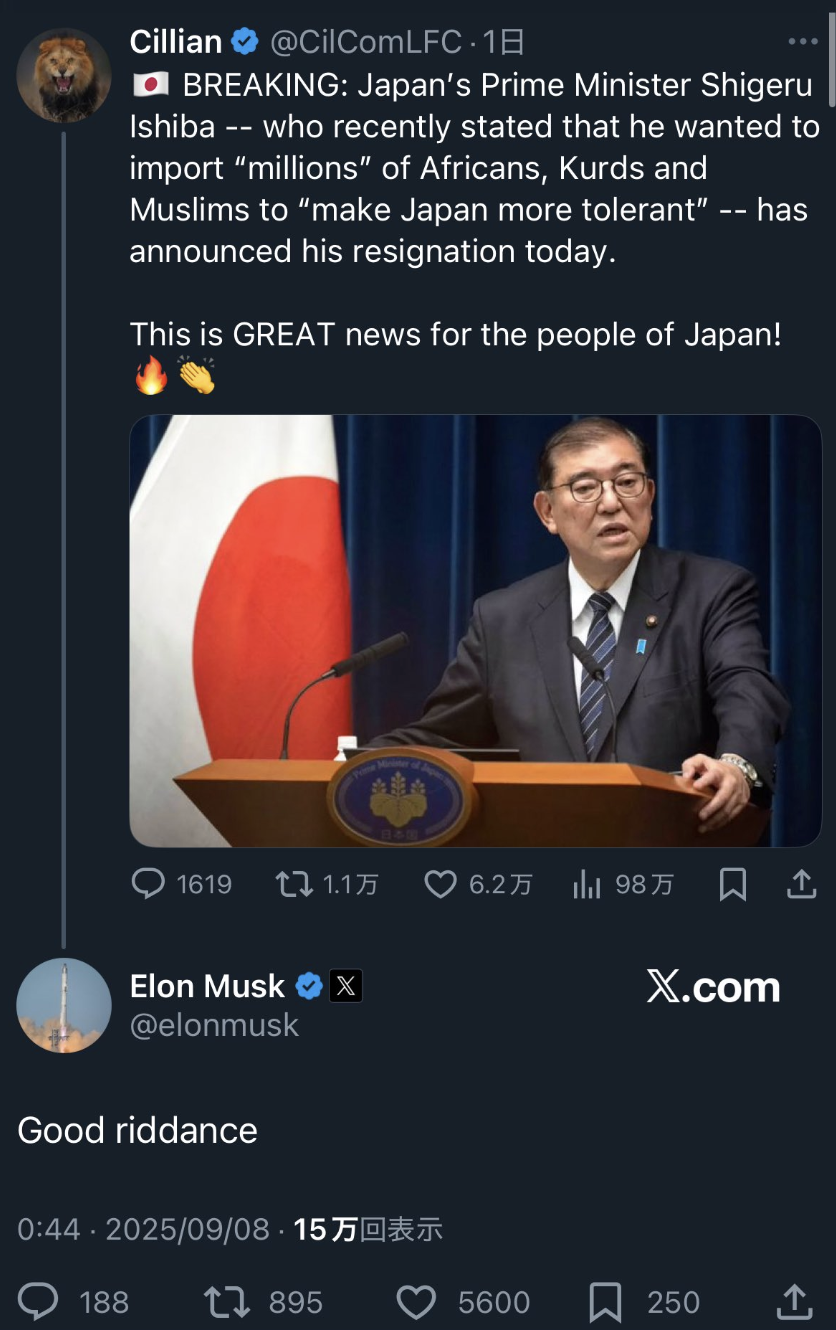Repost the Good riddance post
The height and width of the screenshot is (1330, 836).
pyautogui.click(x=225, y=1302)
